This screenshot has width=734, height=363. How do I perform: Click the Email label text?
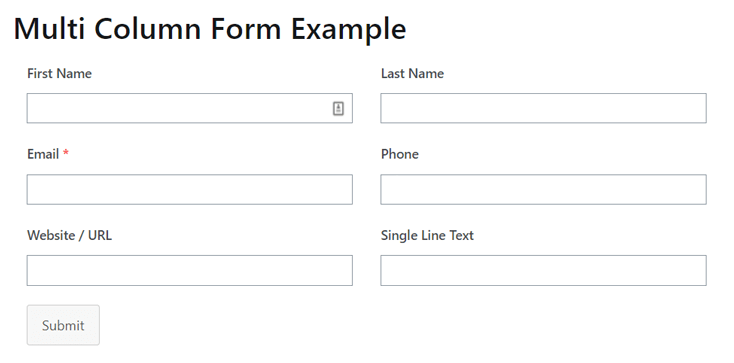43,154
